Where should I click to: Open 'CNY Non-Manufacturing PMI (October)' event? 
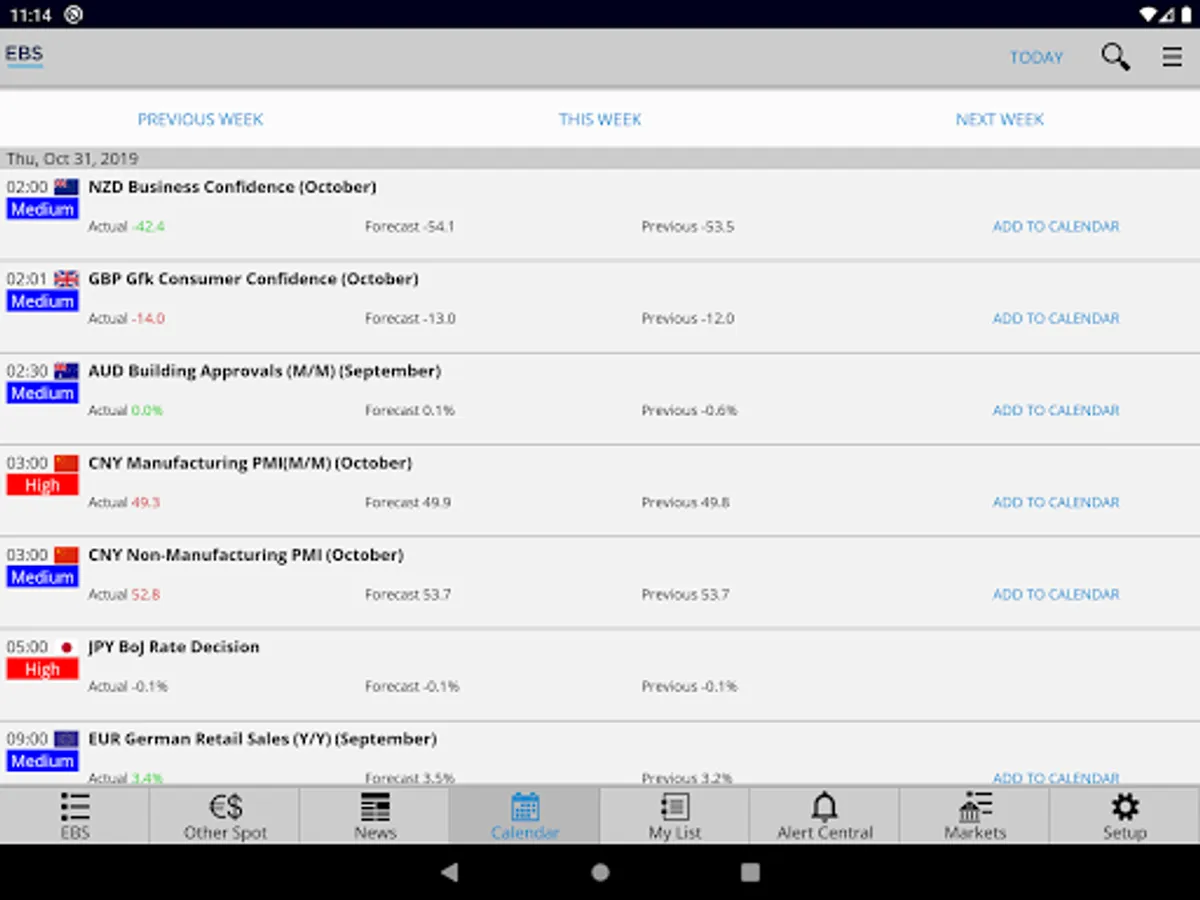pos(246,555)
